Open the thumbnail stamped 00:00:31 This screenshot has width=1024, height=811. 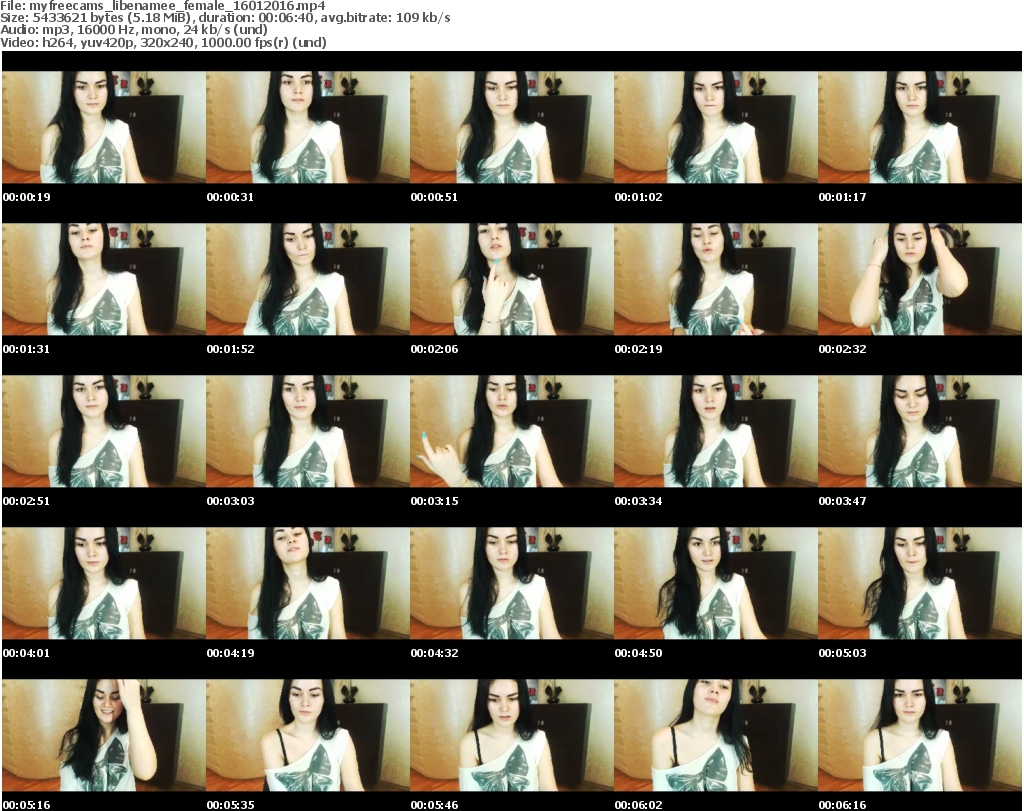[x=308, y=127]
